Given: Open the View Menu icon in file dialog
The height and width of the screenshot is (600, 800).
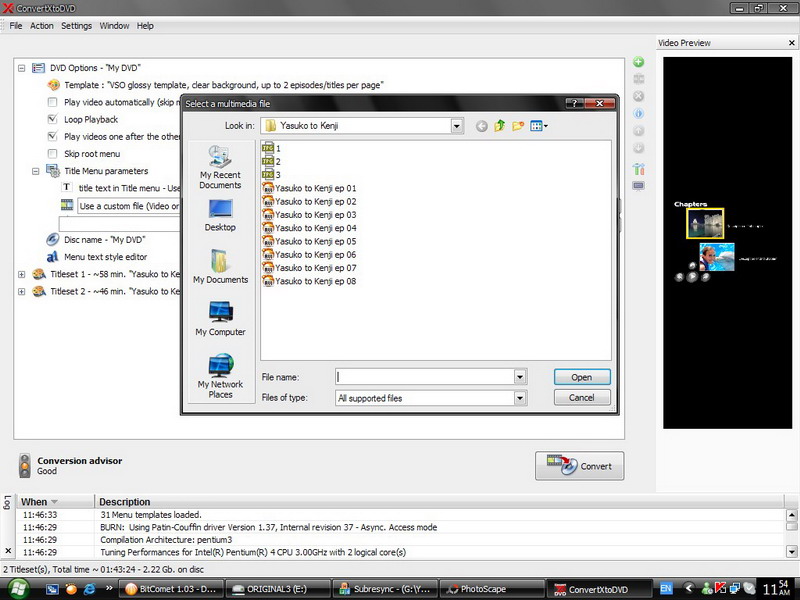Looking at the screenshot, I should coord(538,126).
